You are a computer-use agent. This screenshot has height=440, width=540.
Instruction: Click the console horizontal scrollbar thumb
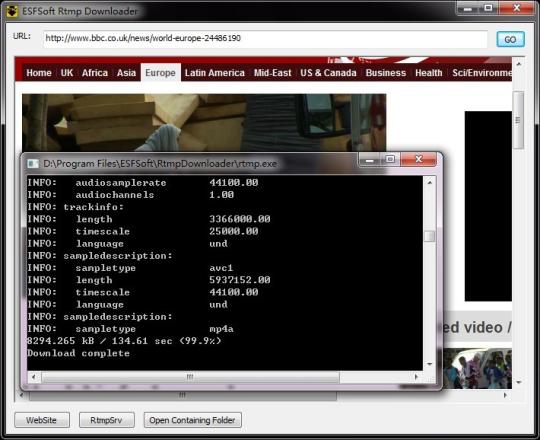[190, 377]
